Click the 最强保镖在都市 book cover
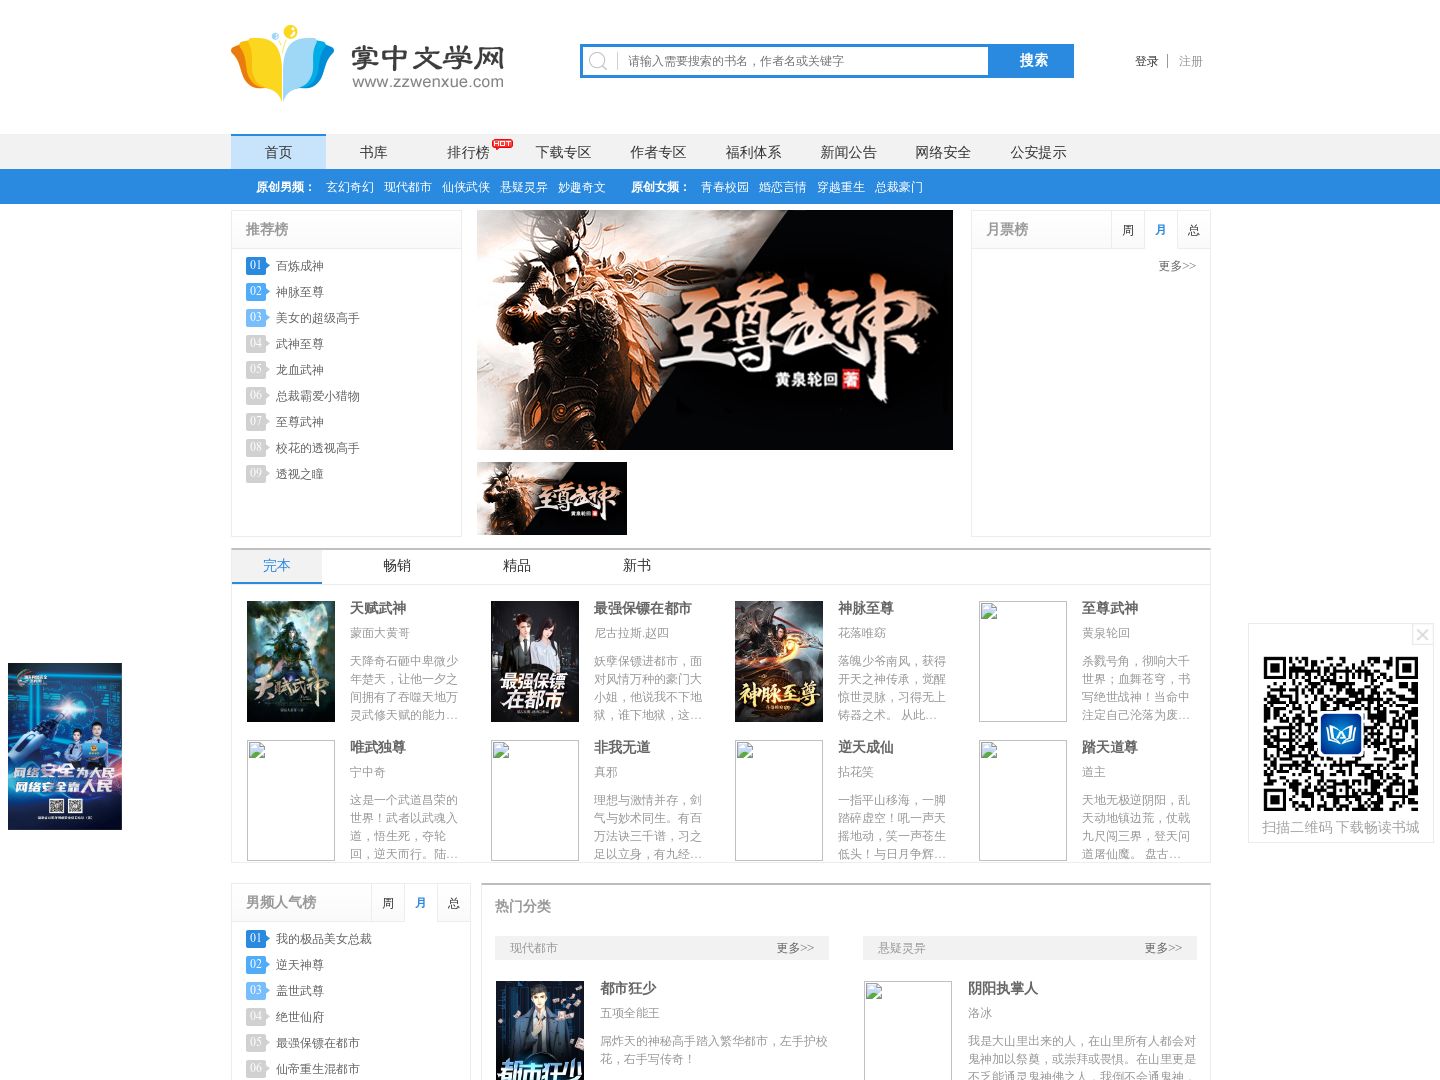Screen dimensions: 1440x1080 pyautogui.click(x=535, y=661)
